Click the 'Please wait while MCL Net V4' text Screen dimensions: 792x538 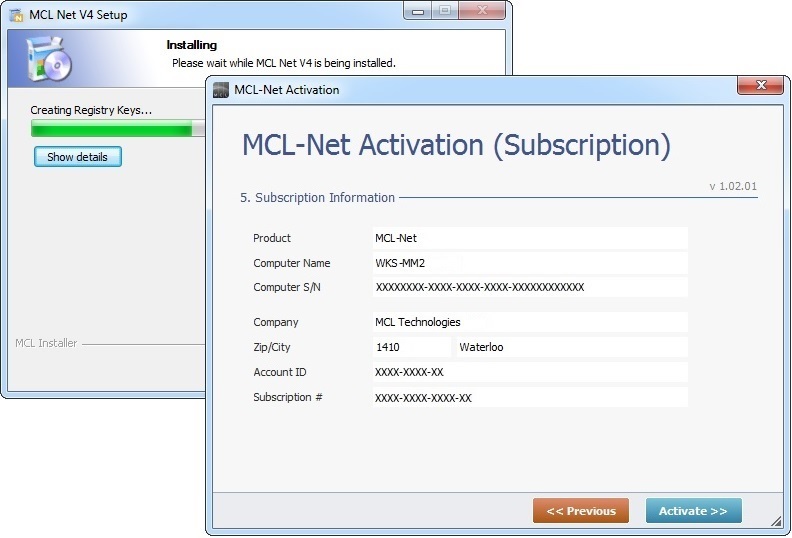coord(284,63)
